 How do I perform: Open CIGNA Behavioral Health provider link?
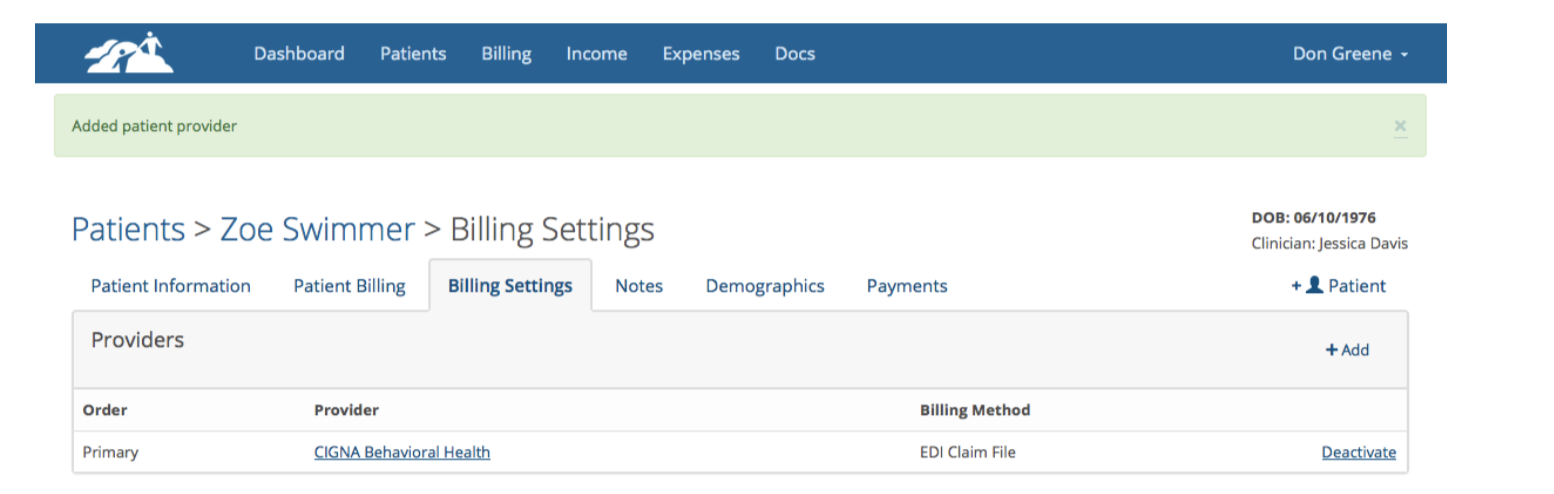[402, 452]
